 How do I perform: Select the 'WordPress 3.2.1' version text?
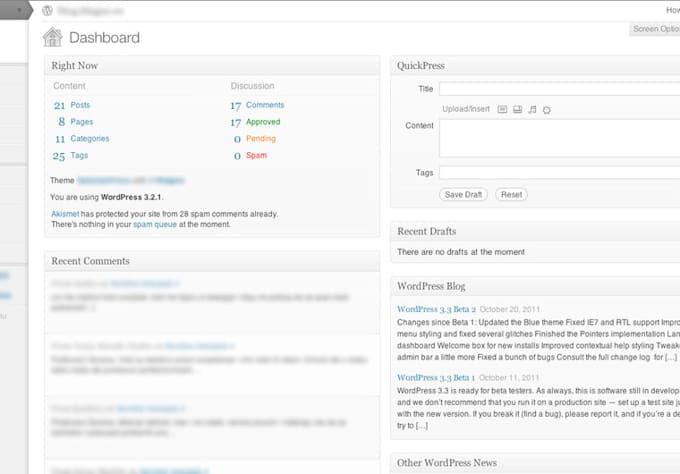131,197
